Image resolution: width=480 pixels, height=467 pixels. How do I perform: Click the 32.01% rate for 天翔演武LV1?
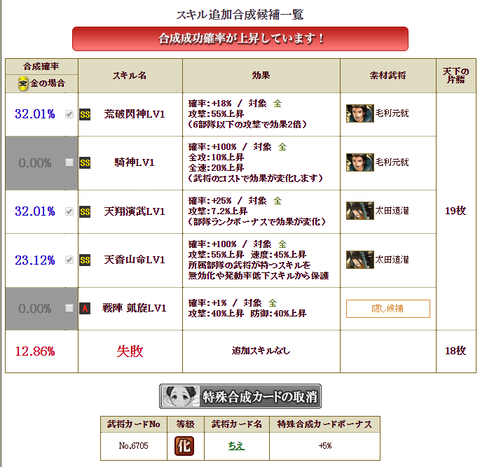35,211
